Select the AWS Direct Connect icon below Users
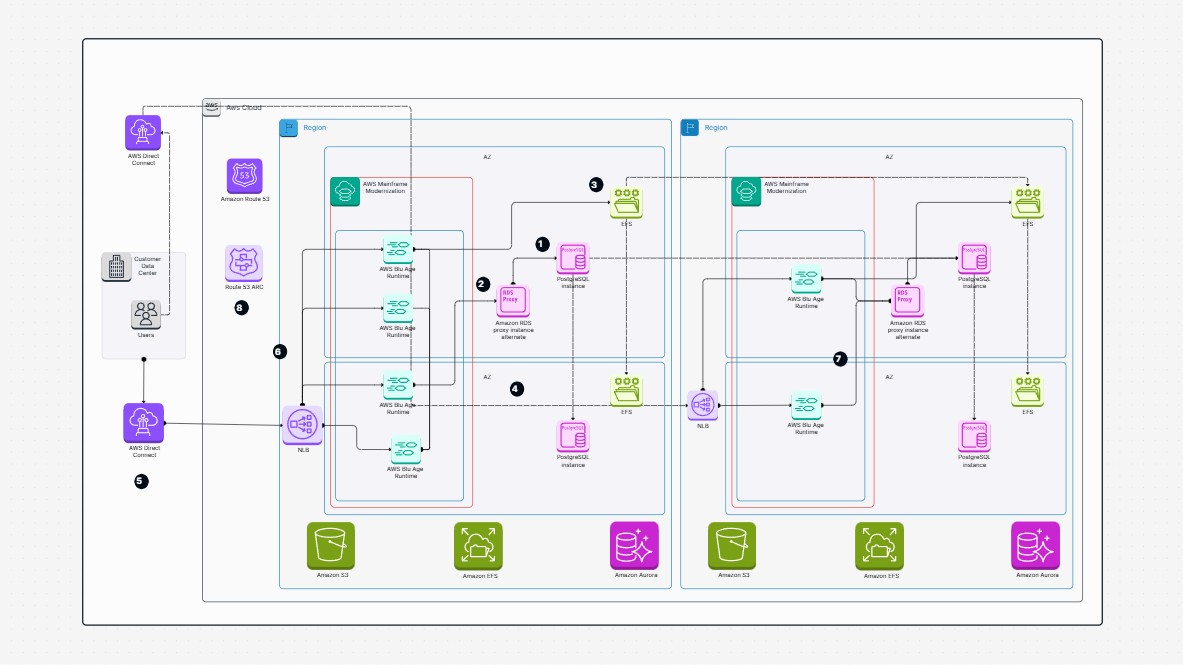1183x665 pixels. click(x=143, y=423)
